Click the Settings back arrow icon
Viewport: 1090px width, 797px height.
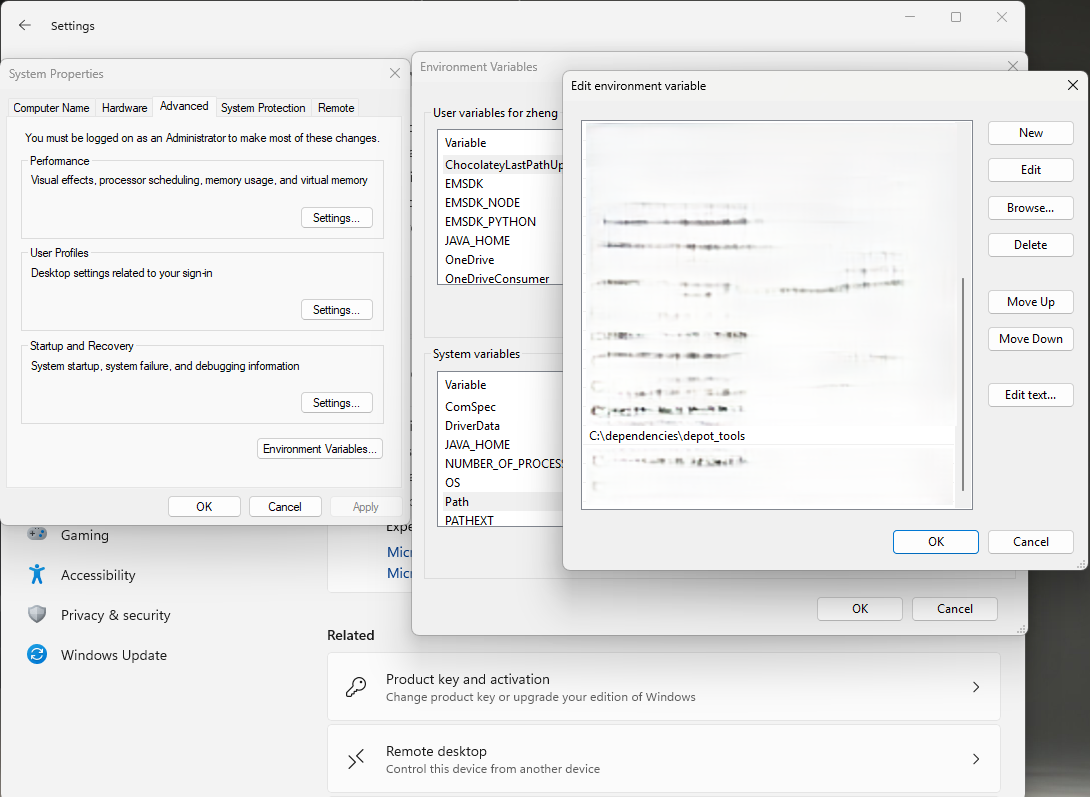point(25,25)
